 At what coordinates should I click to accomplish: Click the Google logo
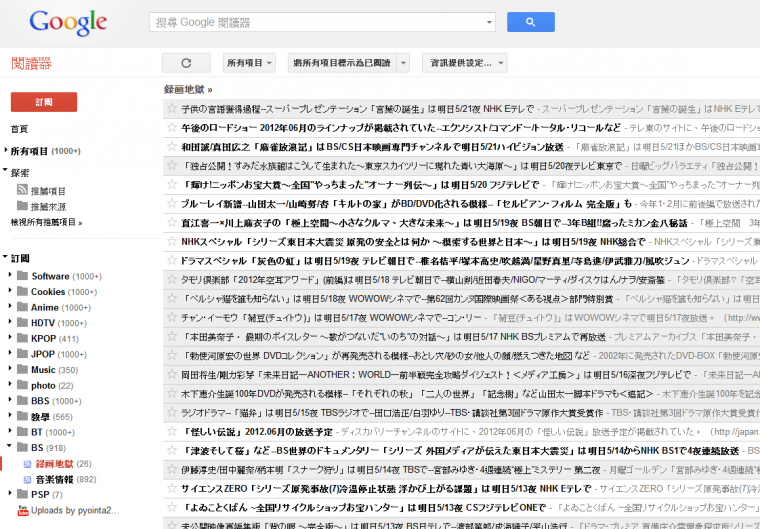pyautogui.click(x=68, y=23)
